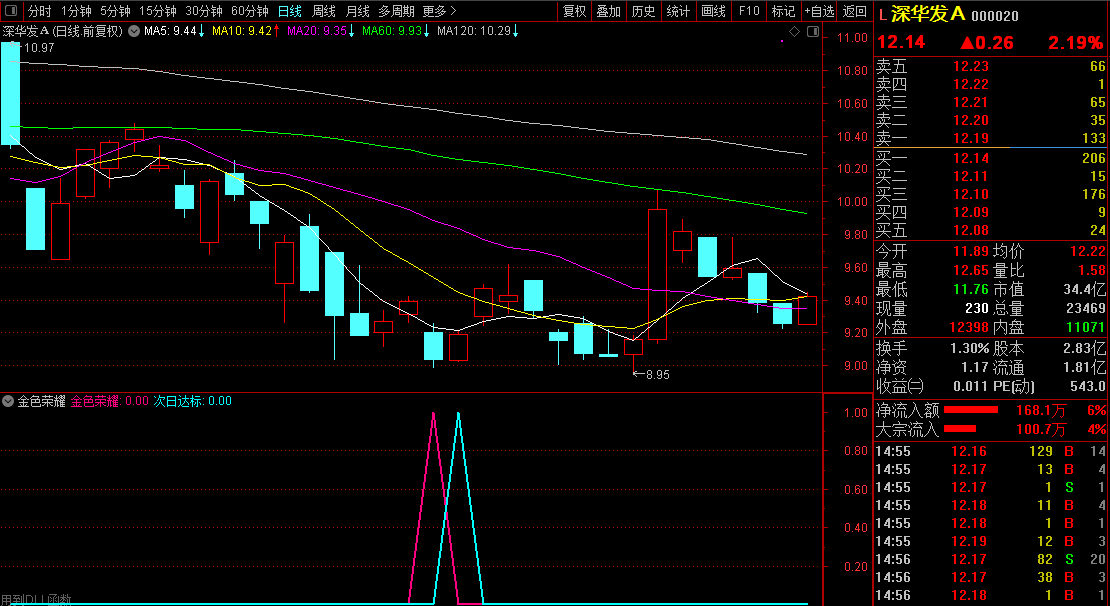The image size is (1110, 606).
Task: Click the diamond marker icon above chart
Action: [x=794, y=32]
